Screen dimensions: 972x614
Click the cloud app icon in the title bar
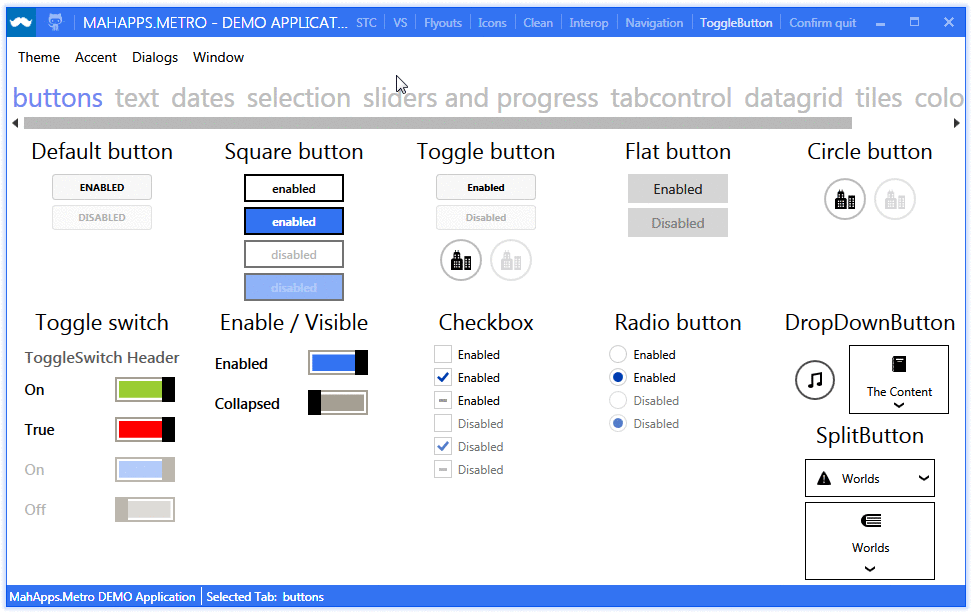pyautogui.click(x=20, y=22)
